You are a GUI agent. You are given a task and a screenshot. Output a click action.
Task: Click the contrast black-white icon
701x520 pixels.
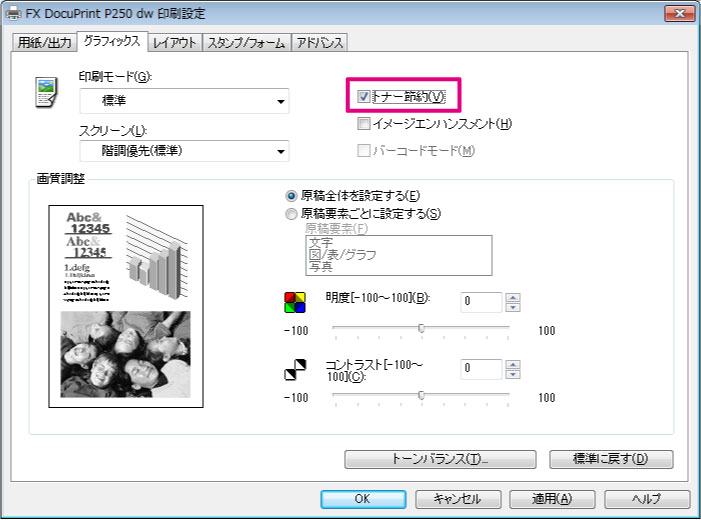292,372
